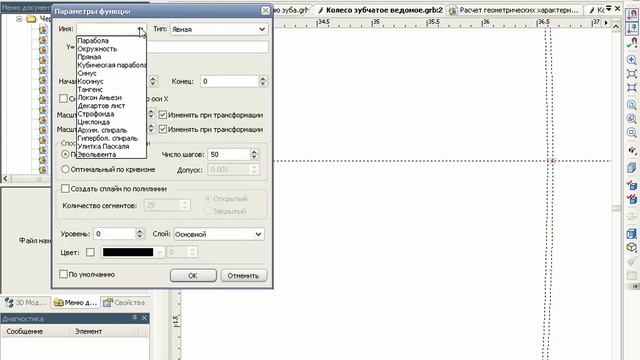The image size is (640, 360).
Task: Toggle the checkbox next to Цвет
Action: (90, 252)
